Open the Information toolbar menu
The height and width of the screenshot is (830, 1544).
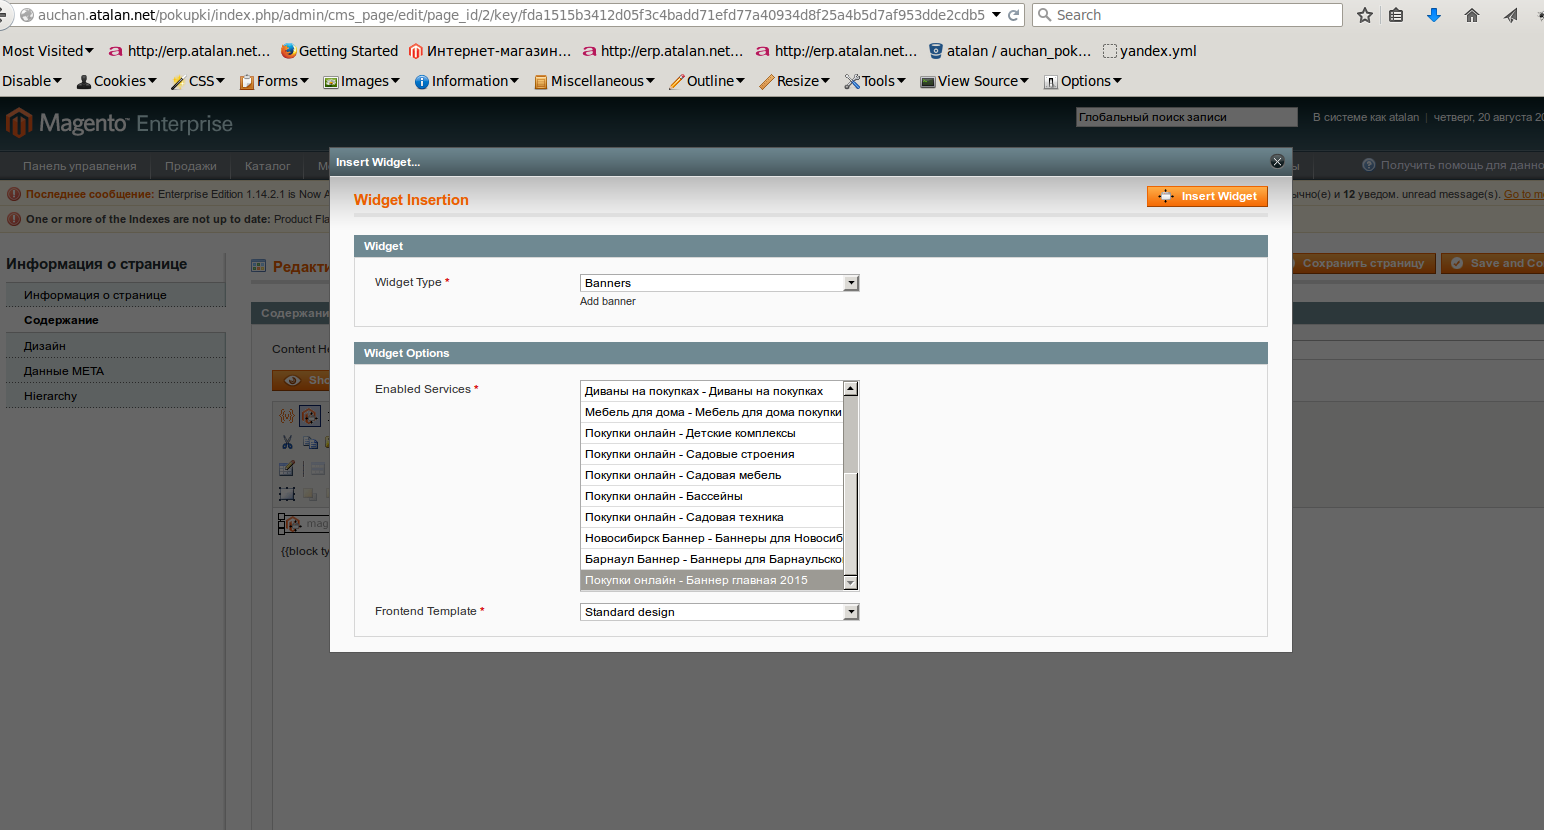[x=467, y=81]
